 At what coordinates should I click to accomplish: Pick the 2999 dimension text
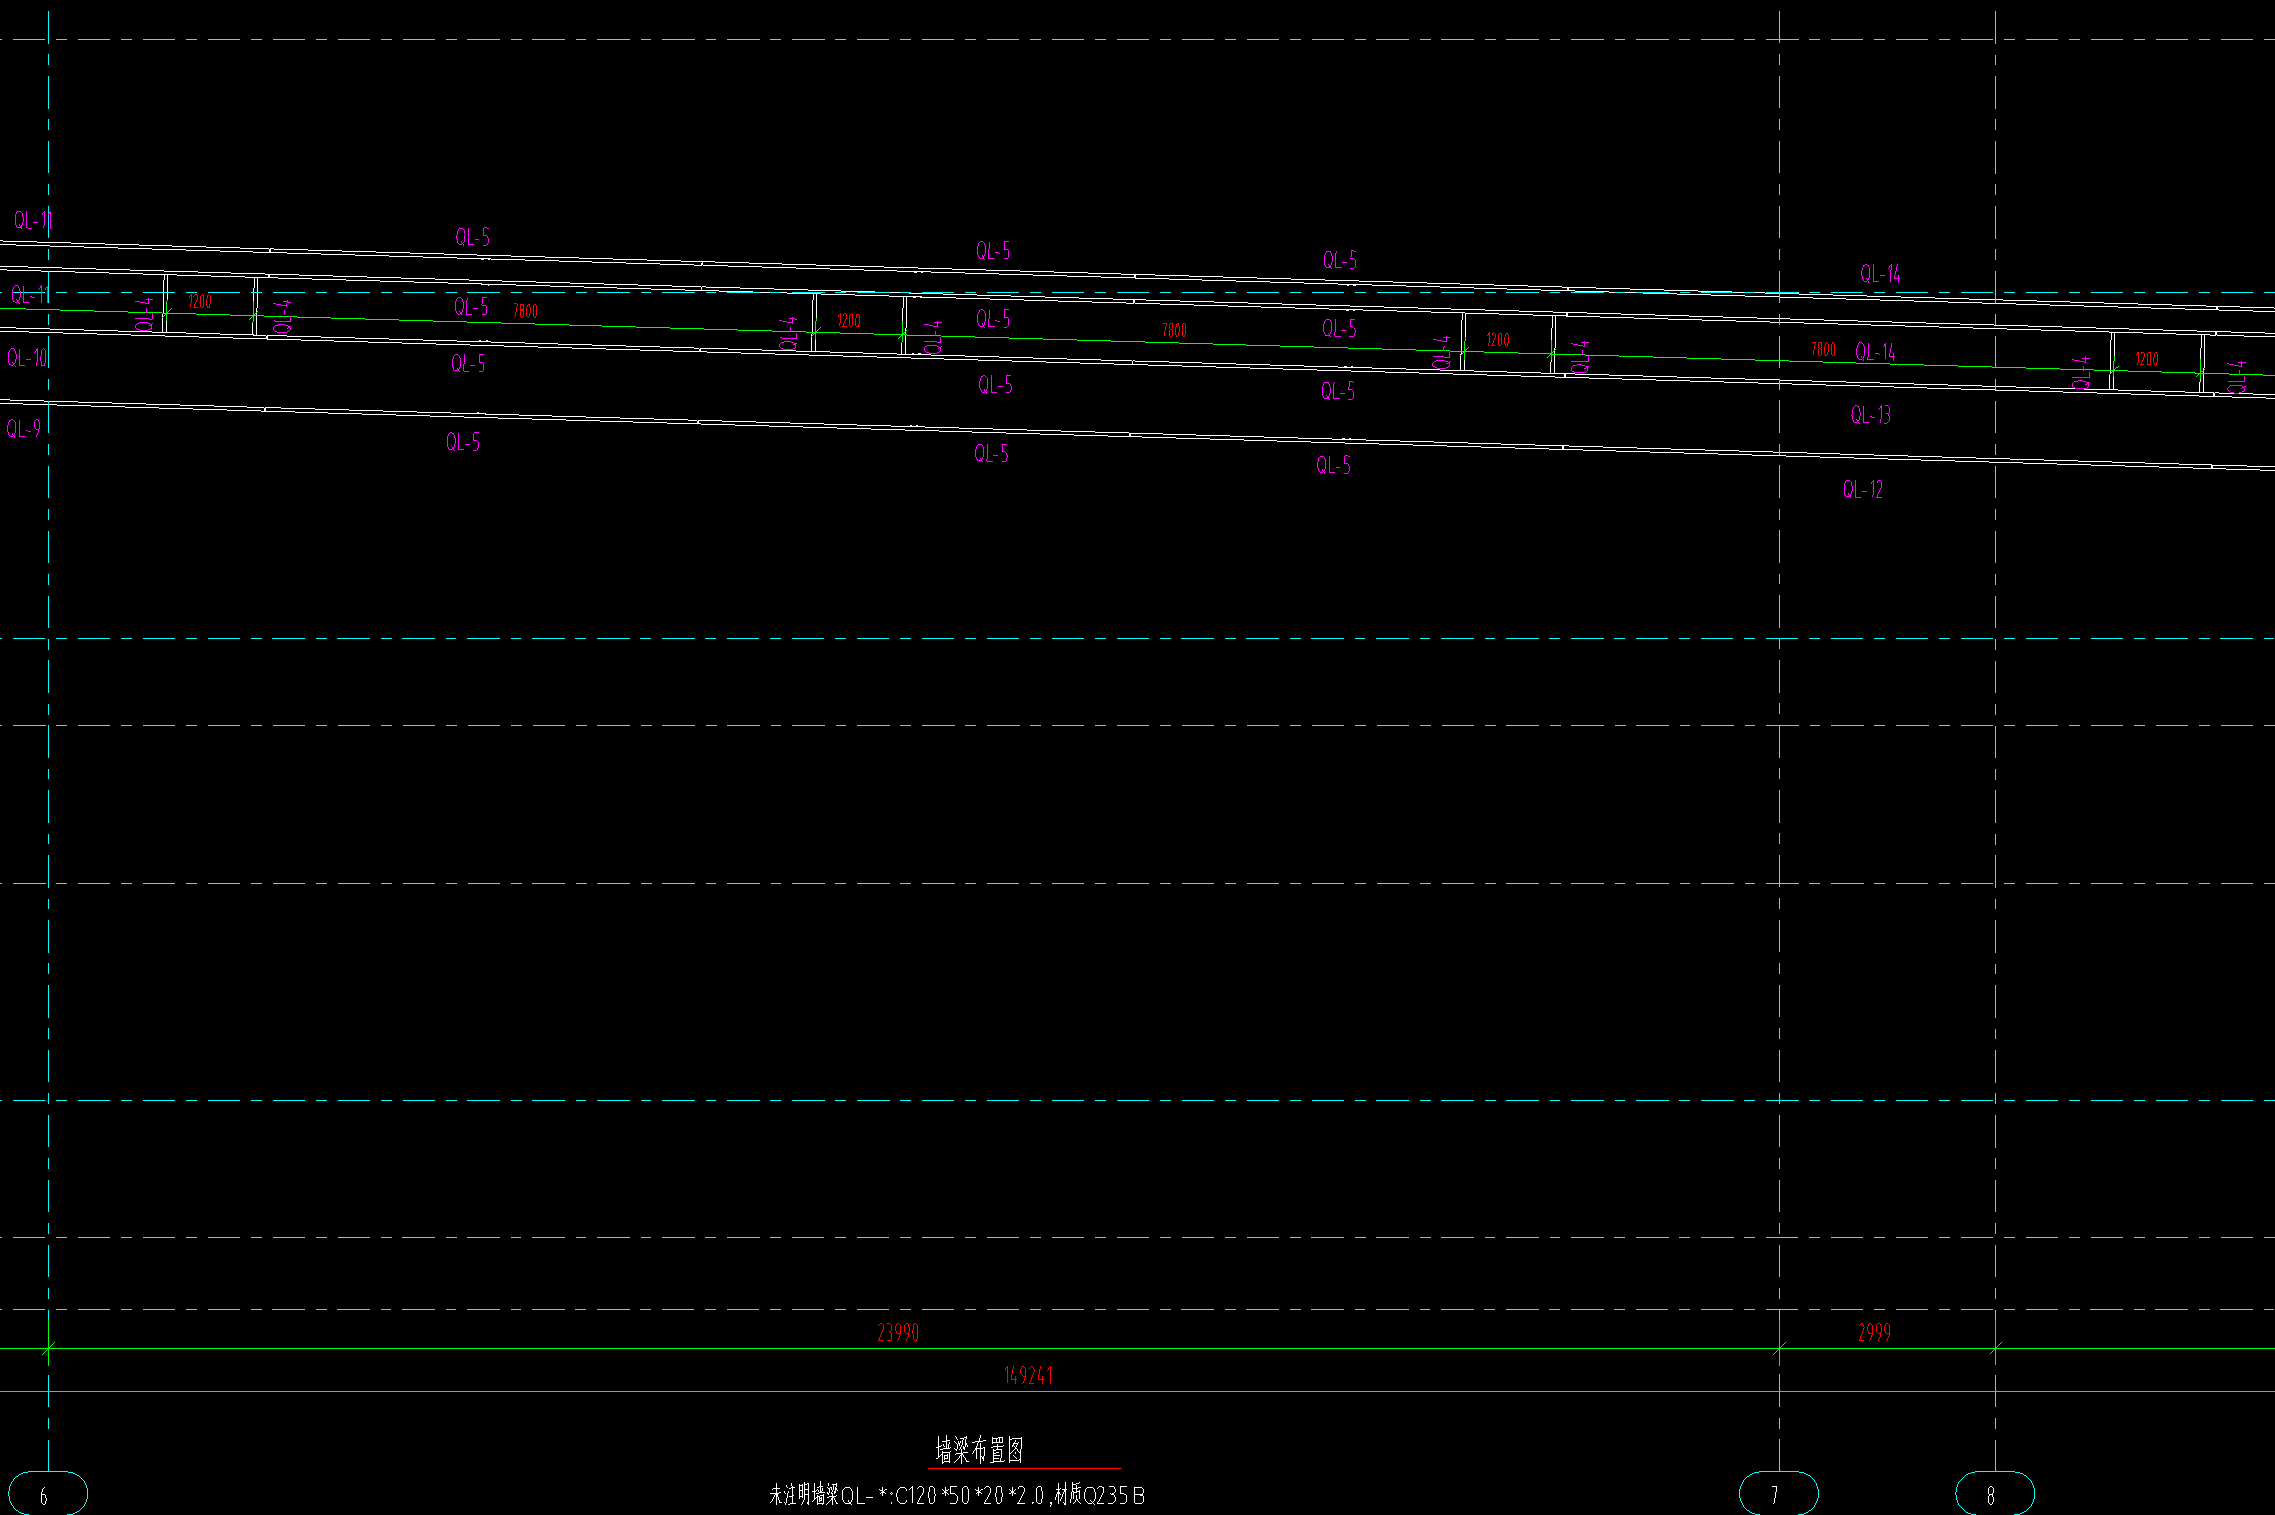(x=1874, y=1333)
